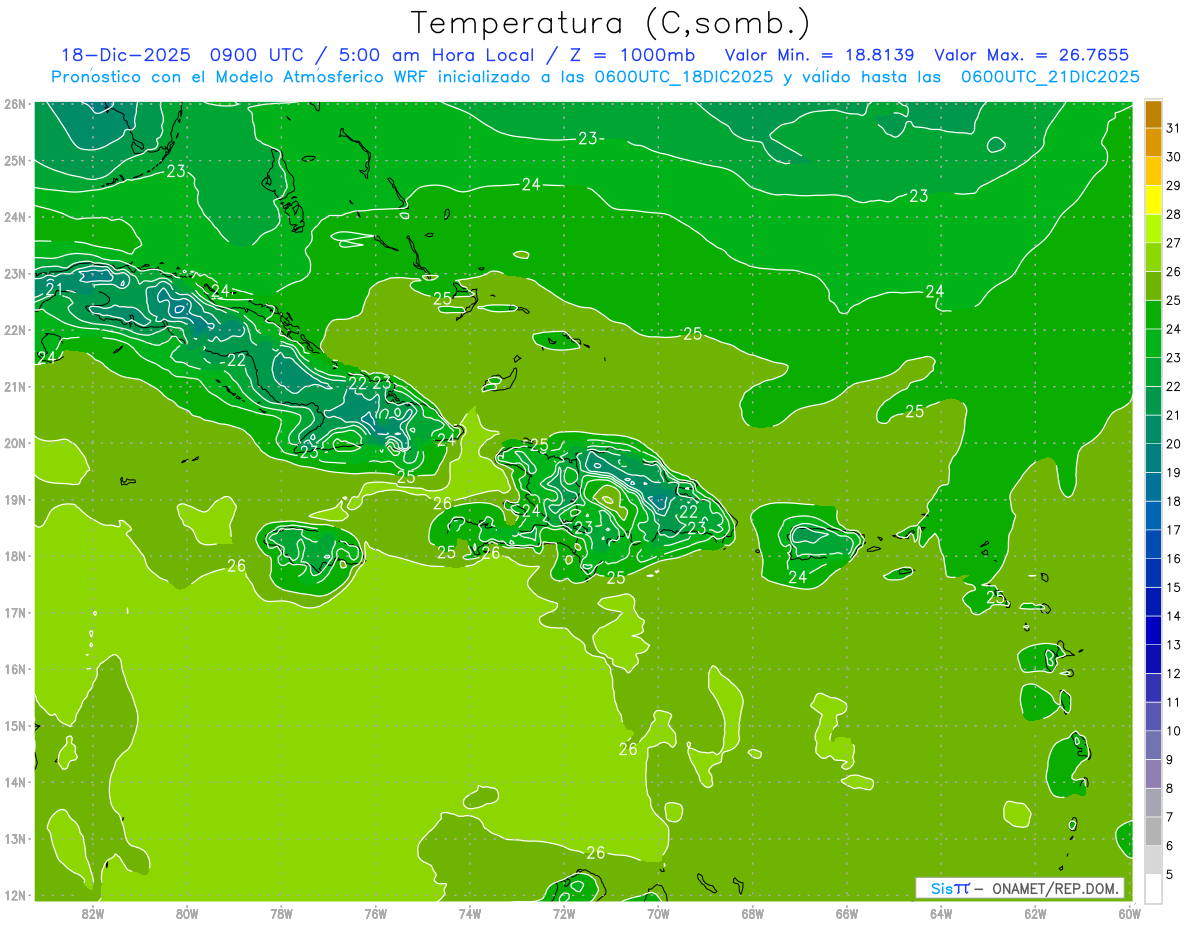Click longitude label '82W'
Viewport: 1200px width, 927px height.
93,912
